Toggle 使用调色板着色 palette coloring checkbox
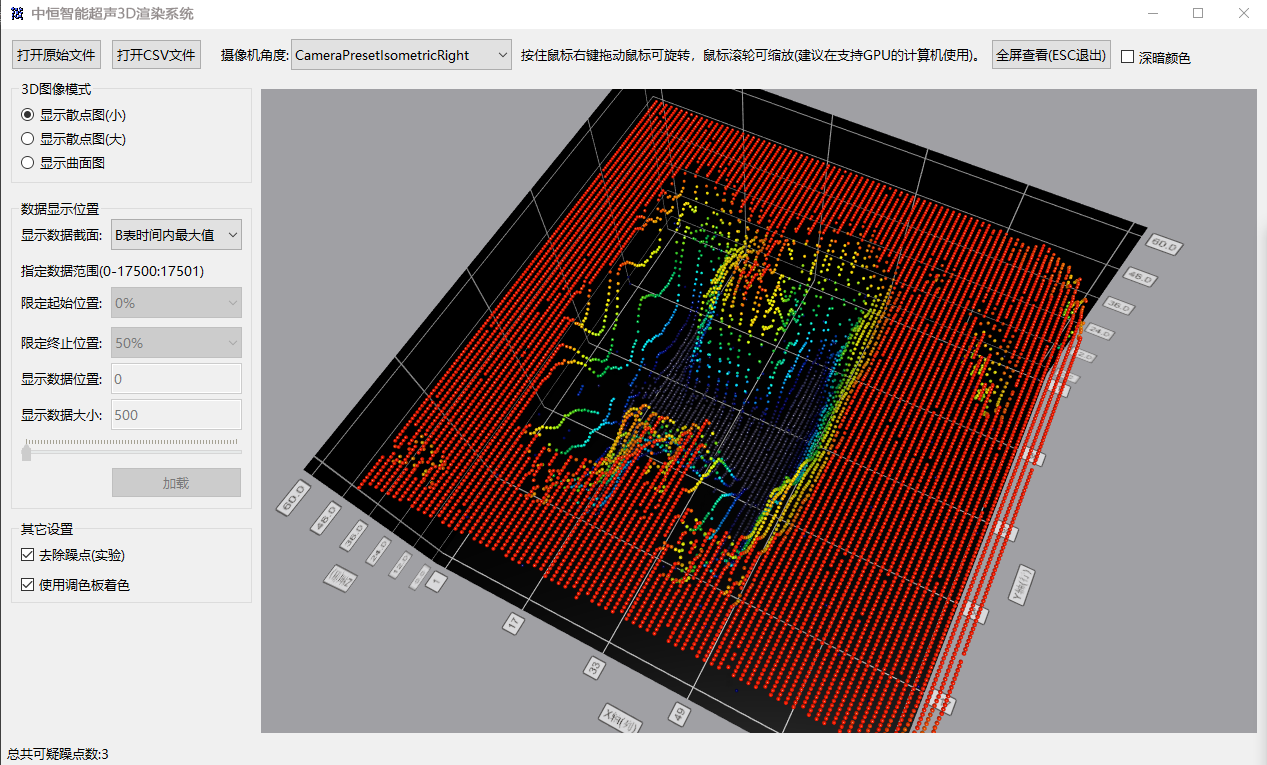Viewport: 1267px width, 765px height. 27,585
